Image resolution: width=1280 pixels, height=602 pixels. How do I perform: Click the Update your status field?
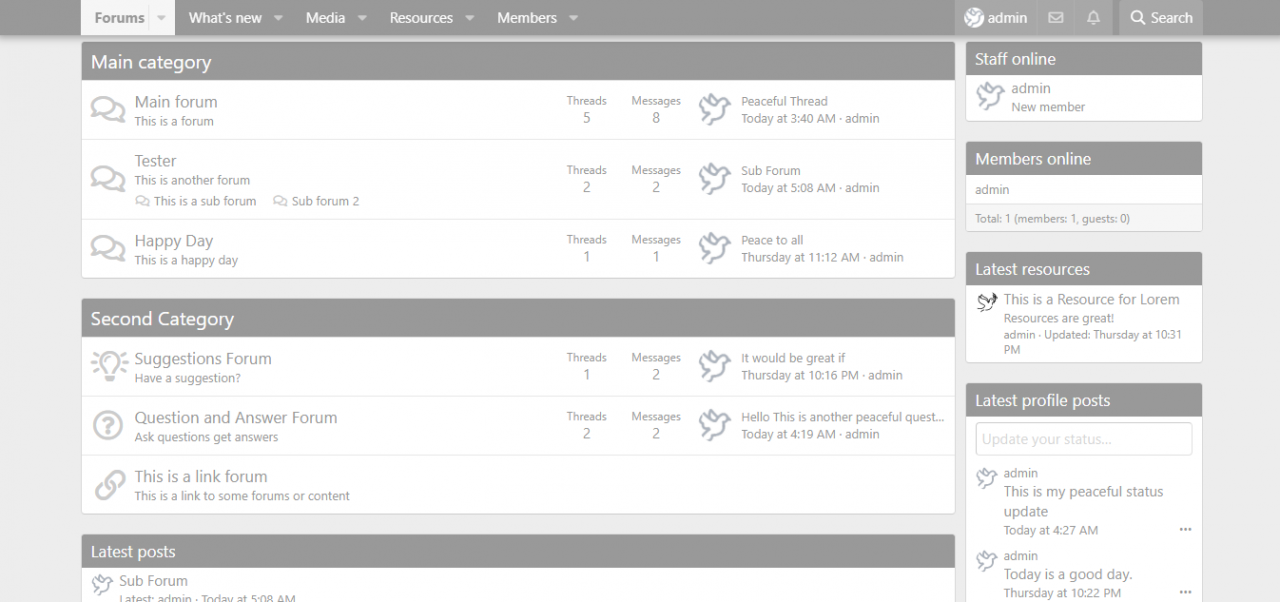(1084, 439)
